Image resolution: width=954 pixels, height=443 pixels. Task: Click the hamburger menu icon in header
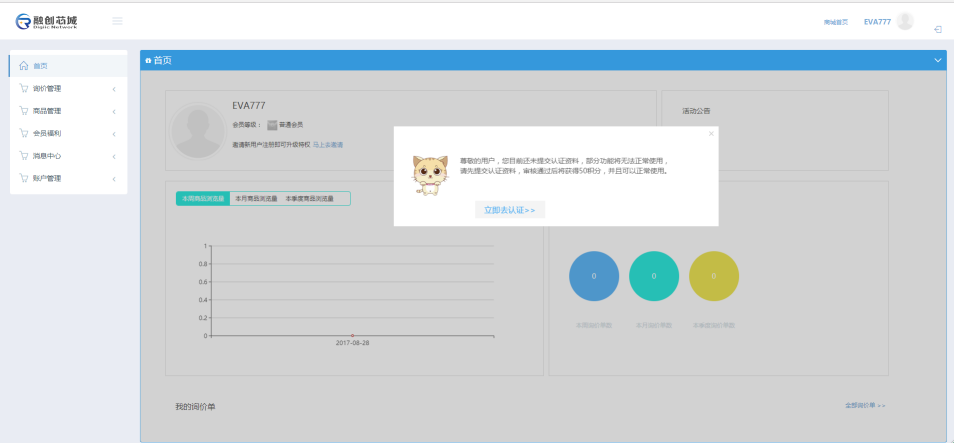(x=117, y=21)
